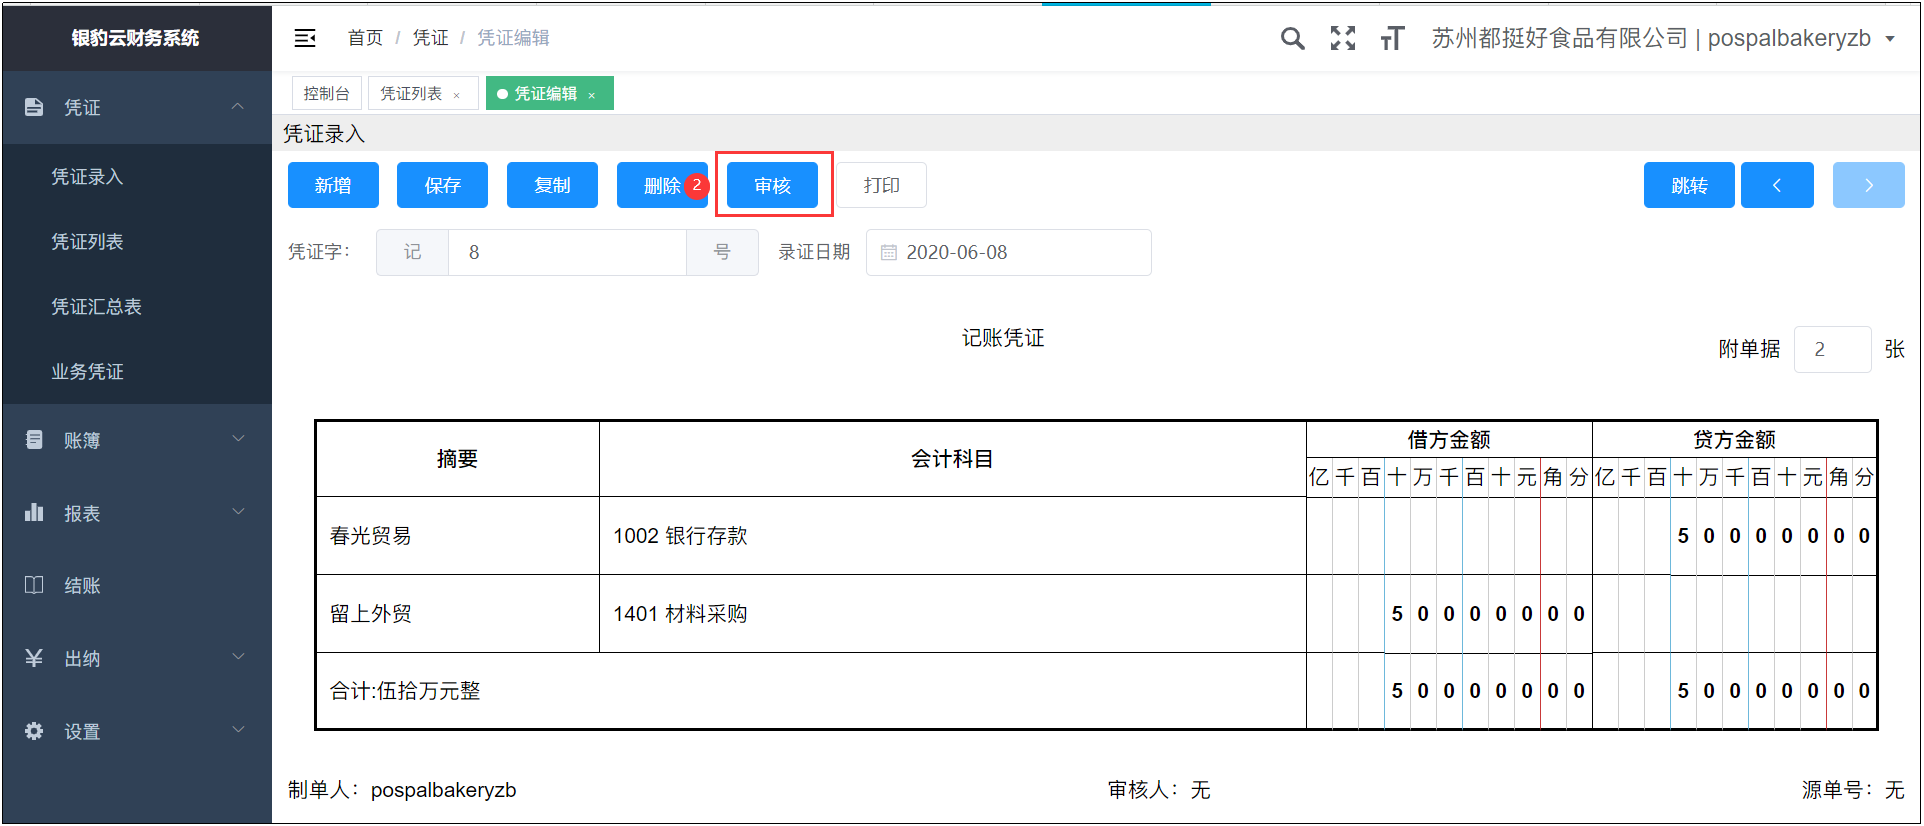1924x826 pixels.
Task: Toggle fullscreen using the expand icon
Action: [1342, 39]
